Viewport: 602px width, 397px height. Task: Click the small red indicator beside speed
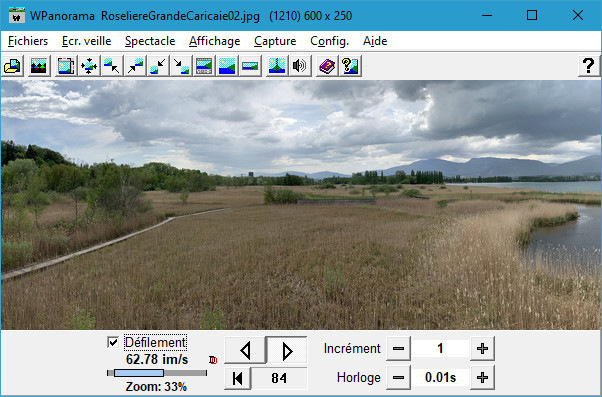213,360
